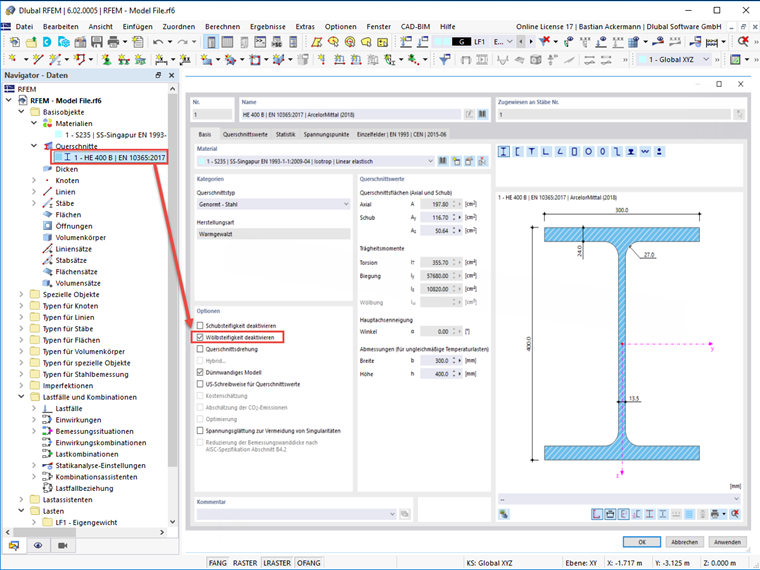Screen dimensions: 760x570
Task: Click the black color swatch beside LF1
Action: (x=461, y=42)
